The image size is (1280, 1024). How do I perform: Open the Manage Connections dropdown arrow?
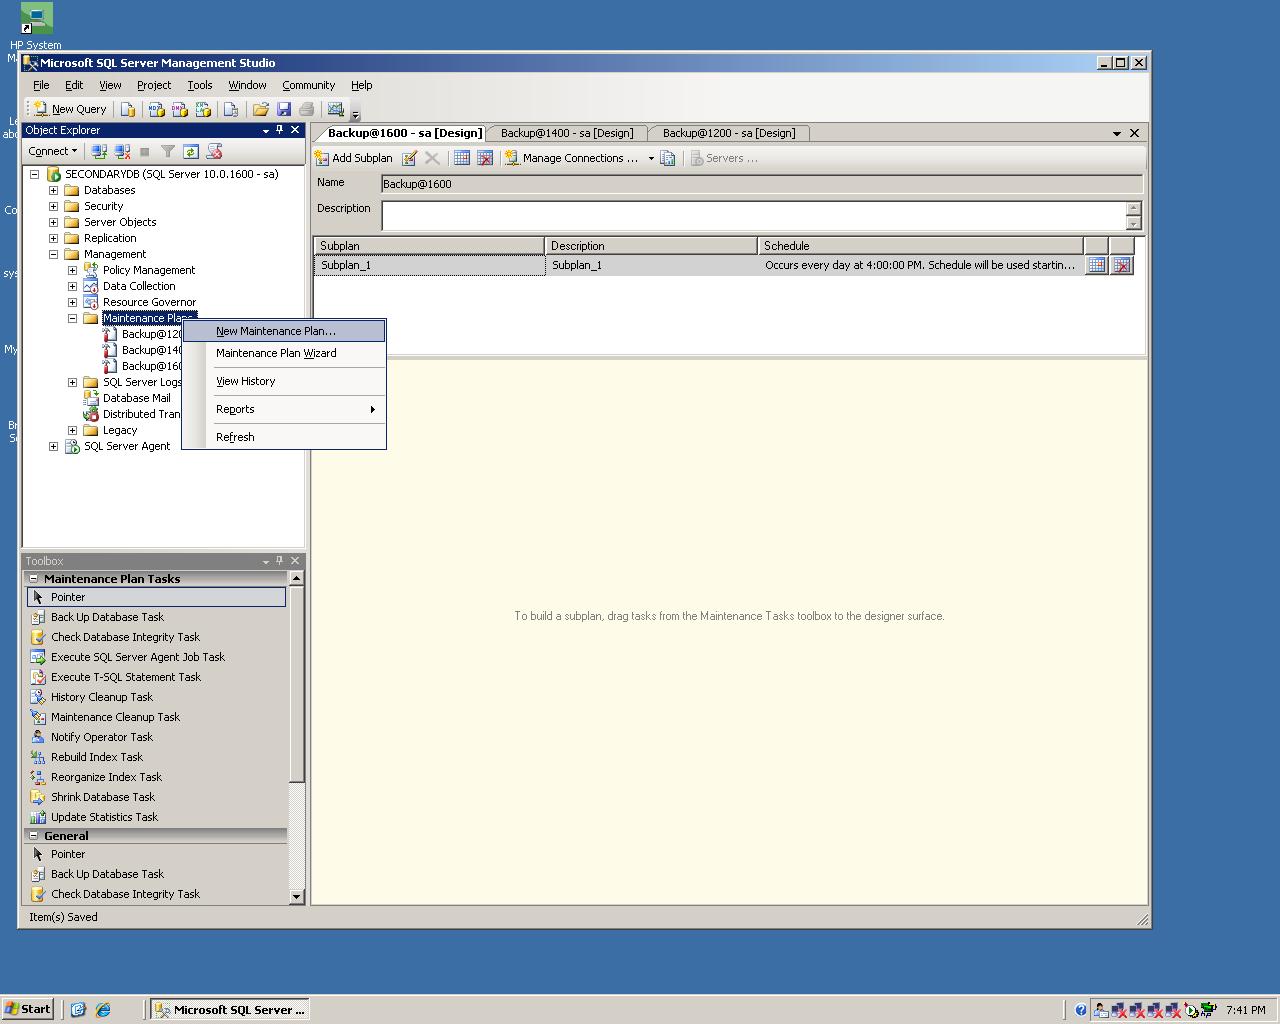pyautogui.click(x=651, y=158)
